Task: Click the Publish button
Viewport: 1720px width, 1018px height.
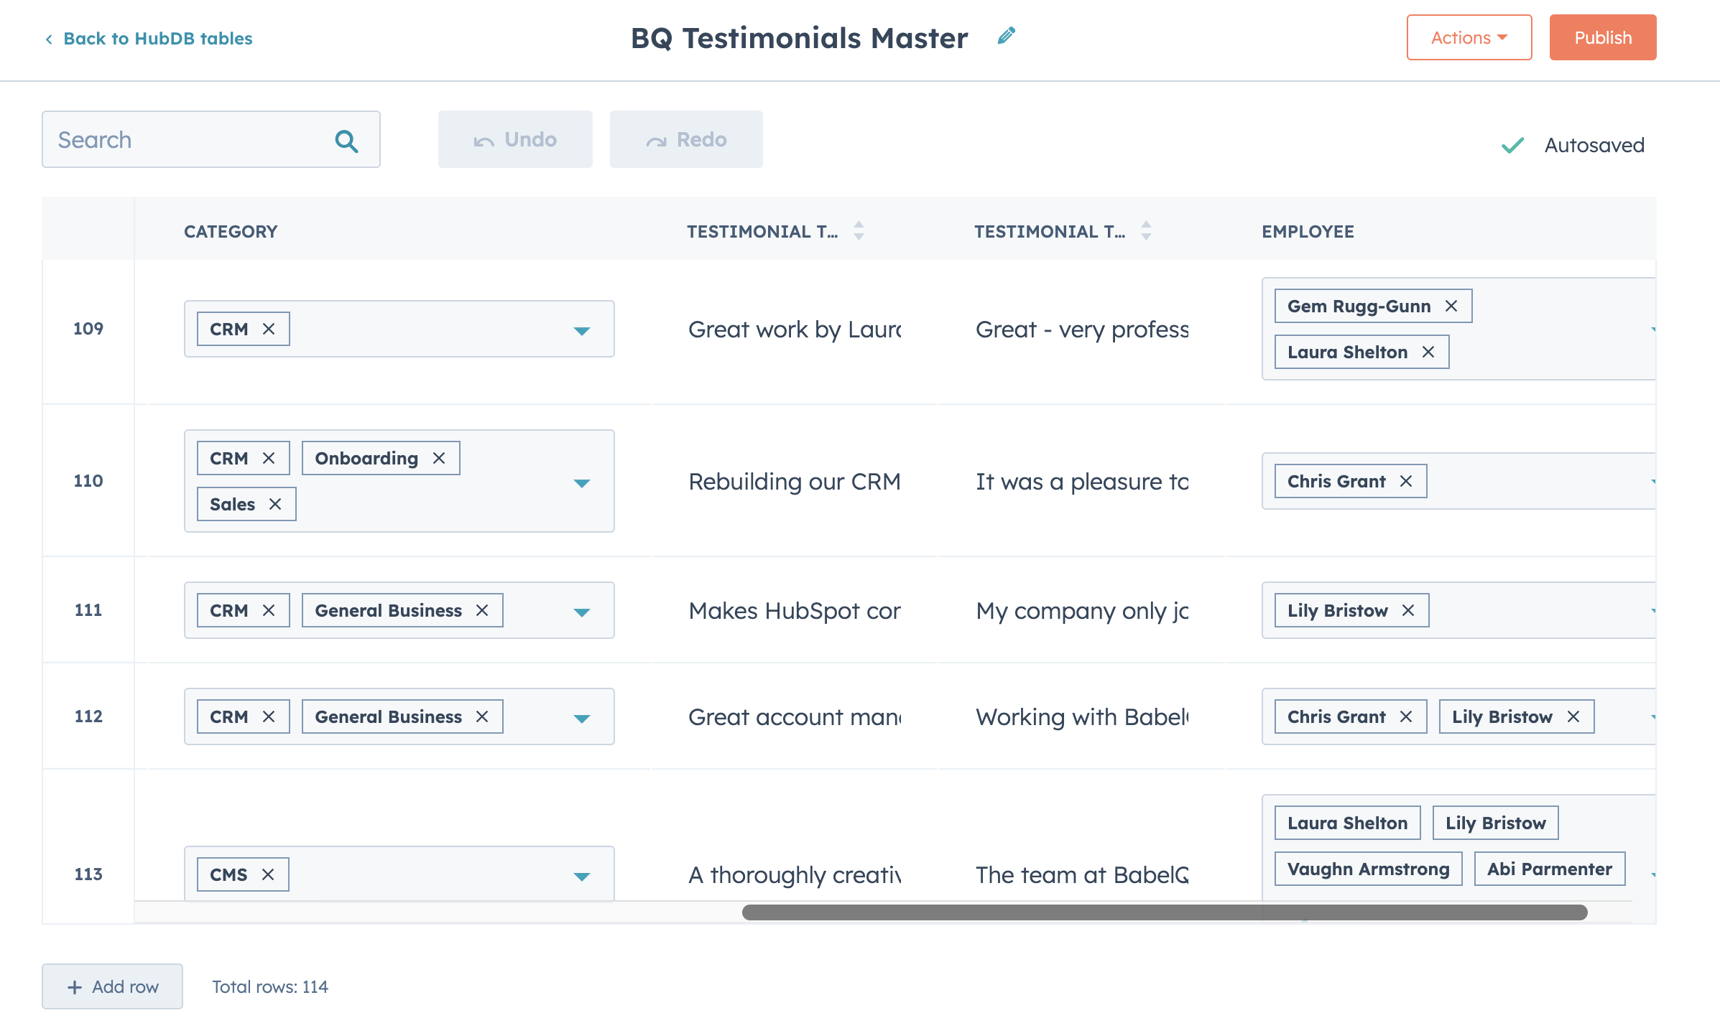Action: 1602,37
